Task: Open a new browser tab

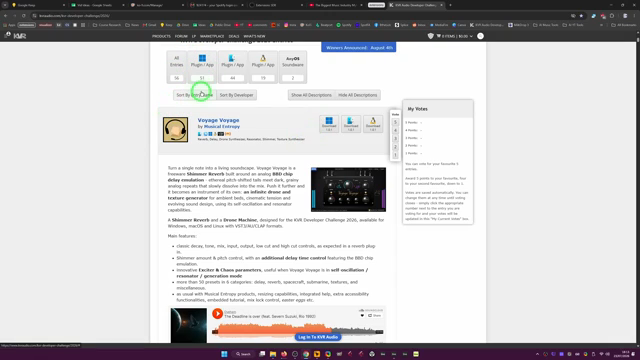Action: click(450, 5)
